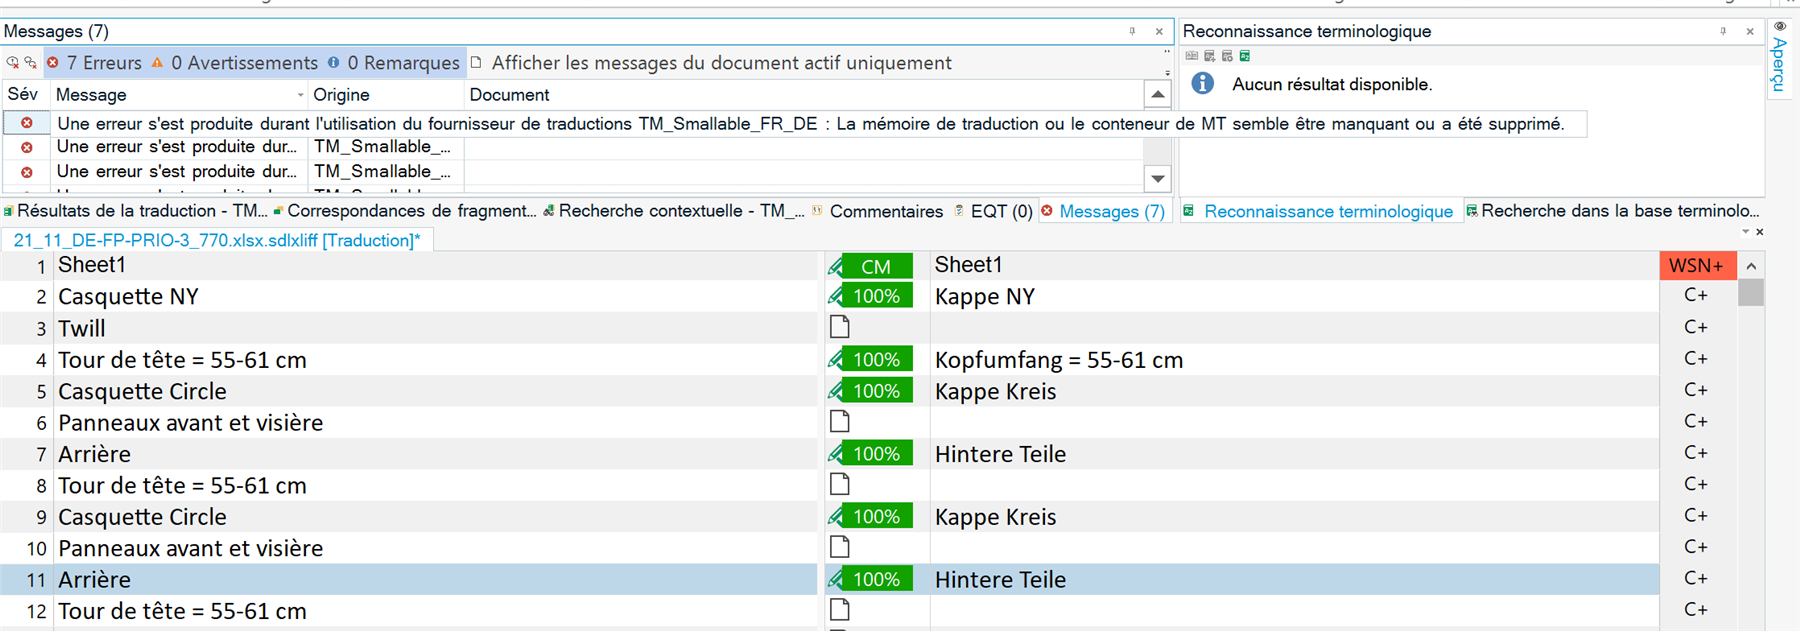1800x631 pixels.
Task: Pin the Reconnaissance terminologique panel
Action: pyautogui.click(x=1723, y=31)
